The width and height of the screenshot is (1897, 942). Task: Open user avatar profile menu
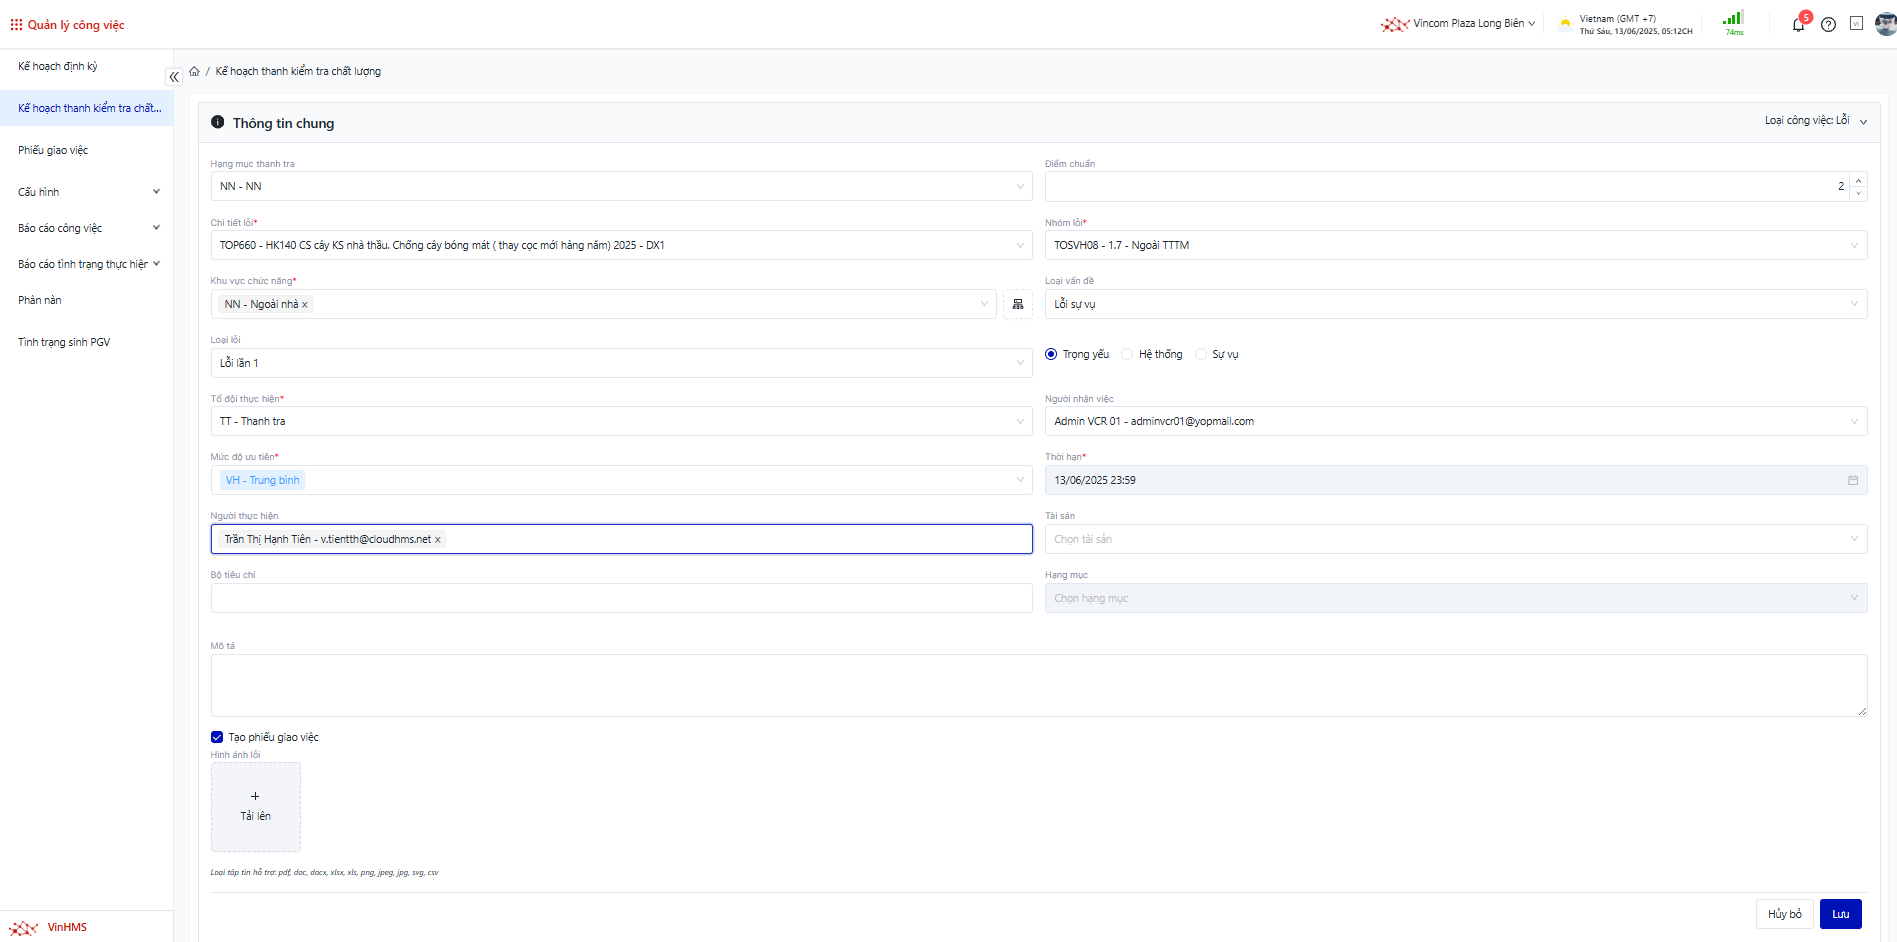[1885, 24]
